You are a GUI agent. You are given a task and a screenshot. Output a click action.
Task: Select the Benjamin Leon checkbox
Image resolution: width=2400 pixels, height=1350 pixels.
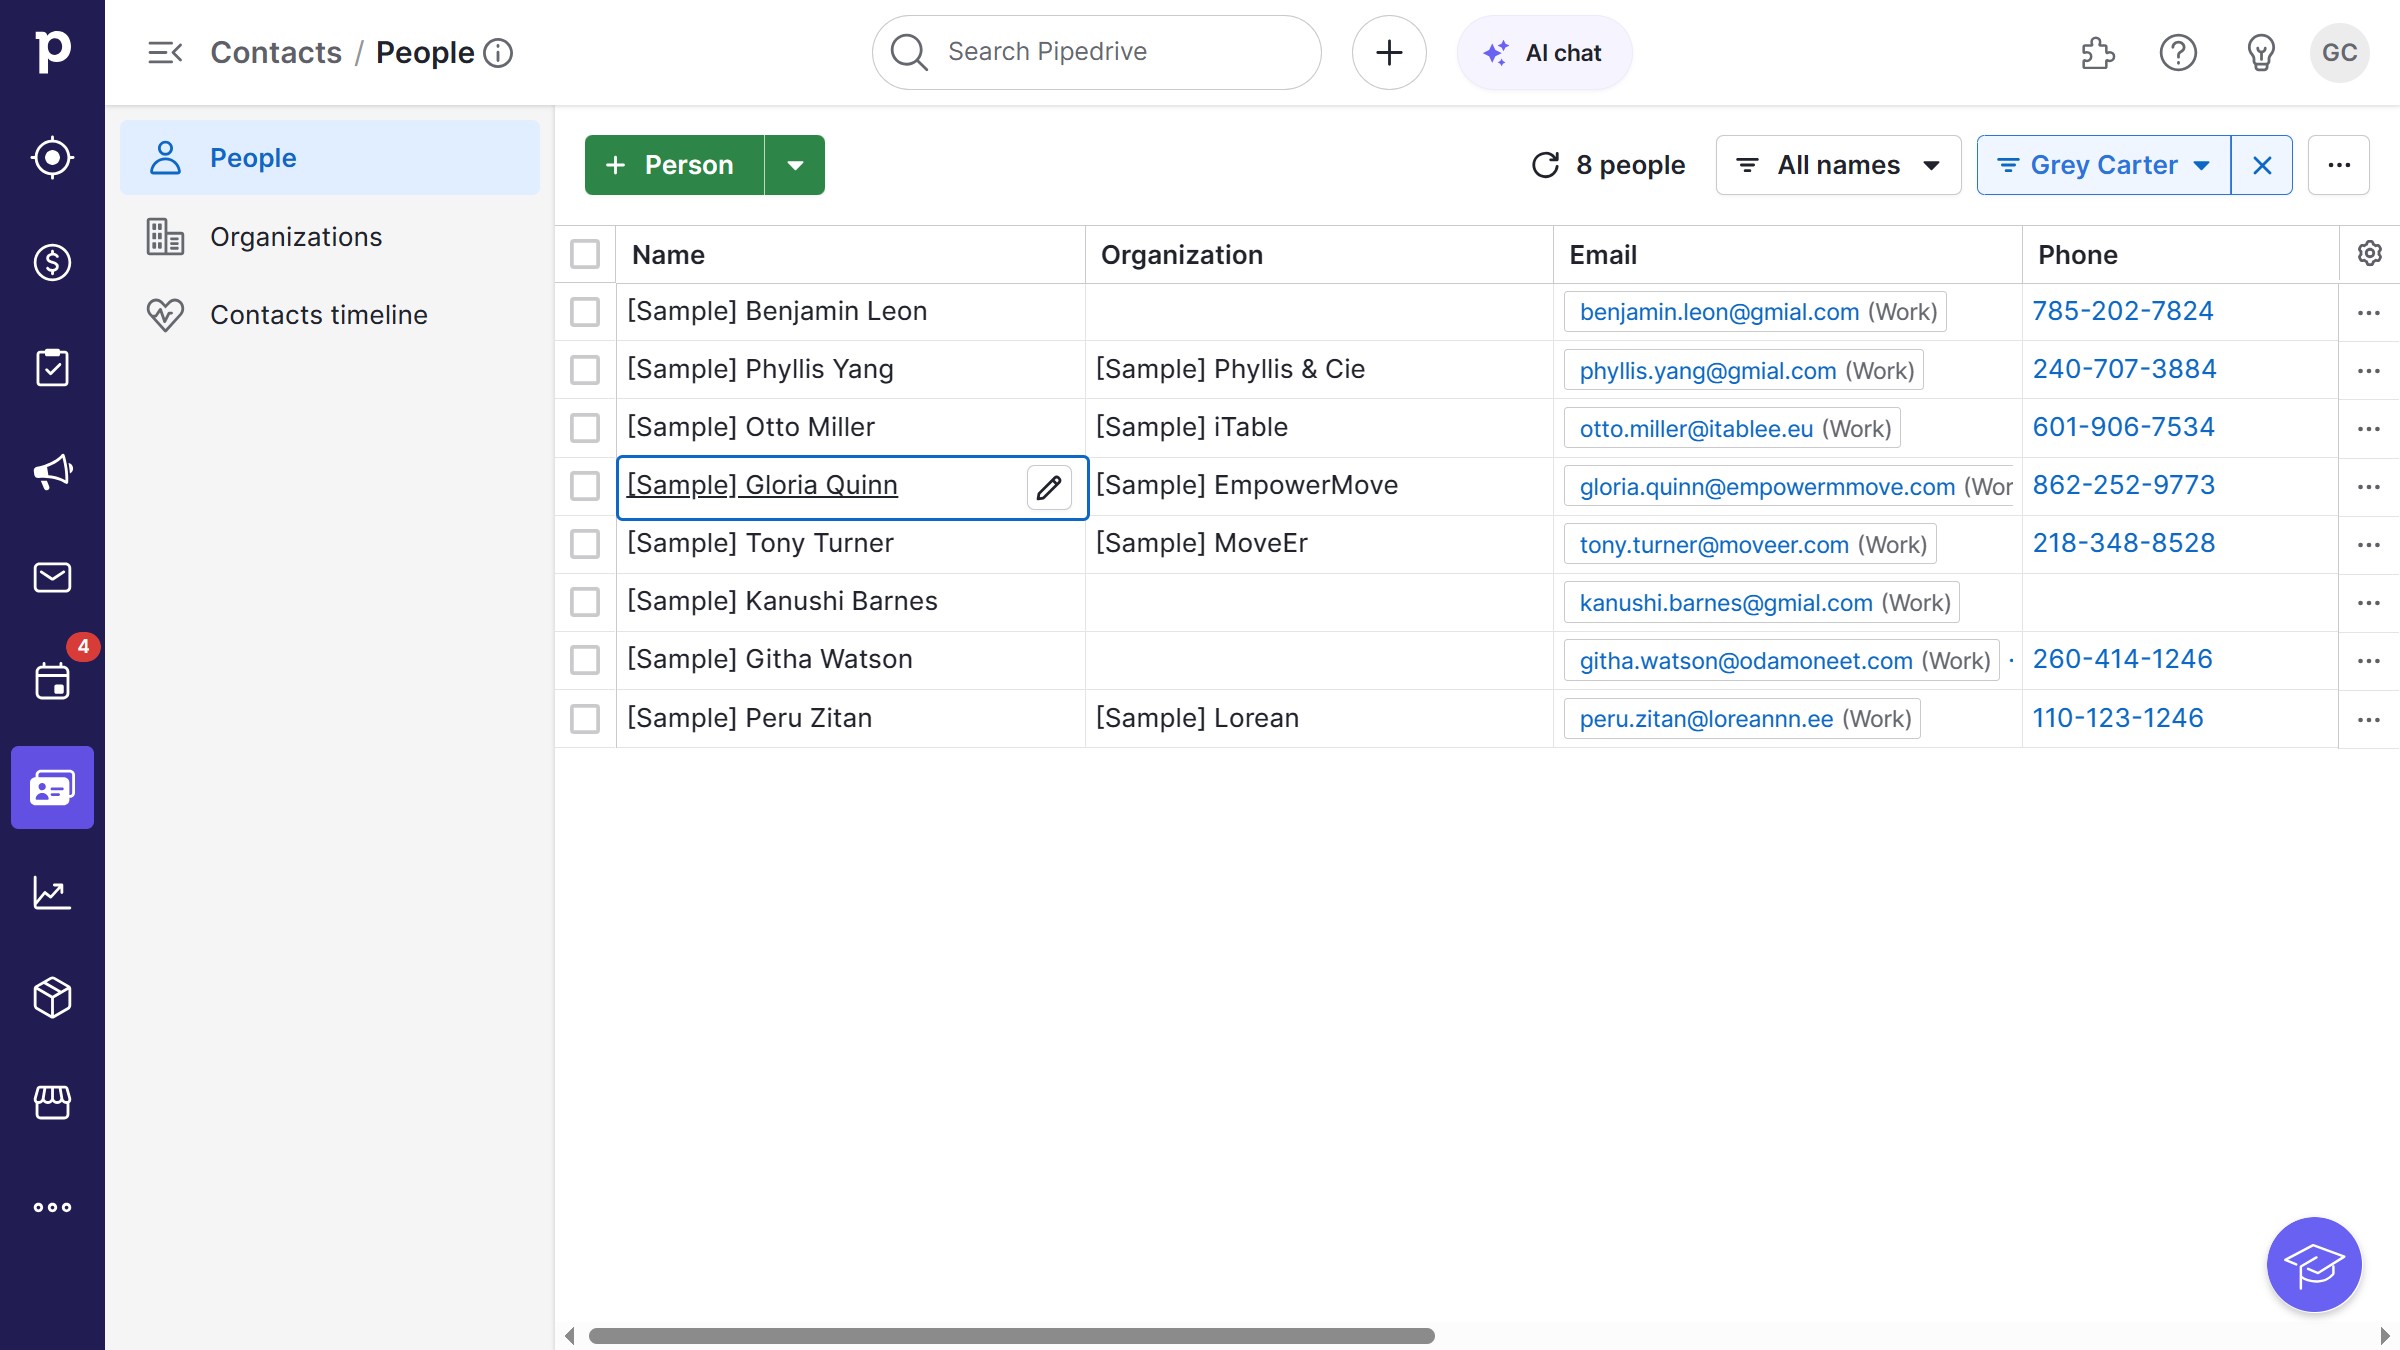click(x=585, y=312)
